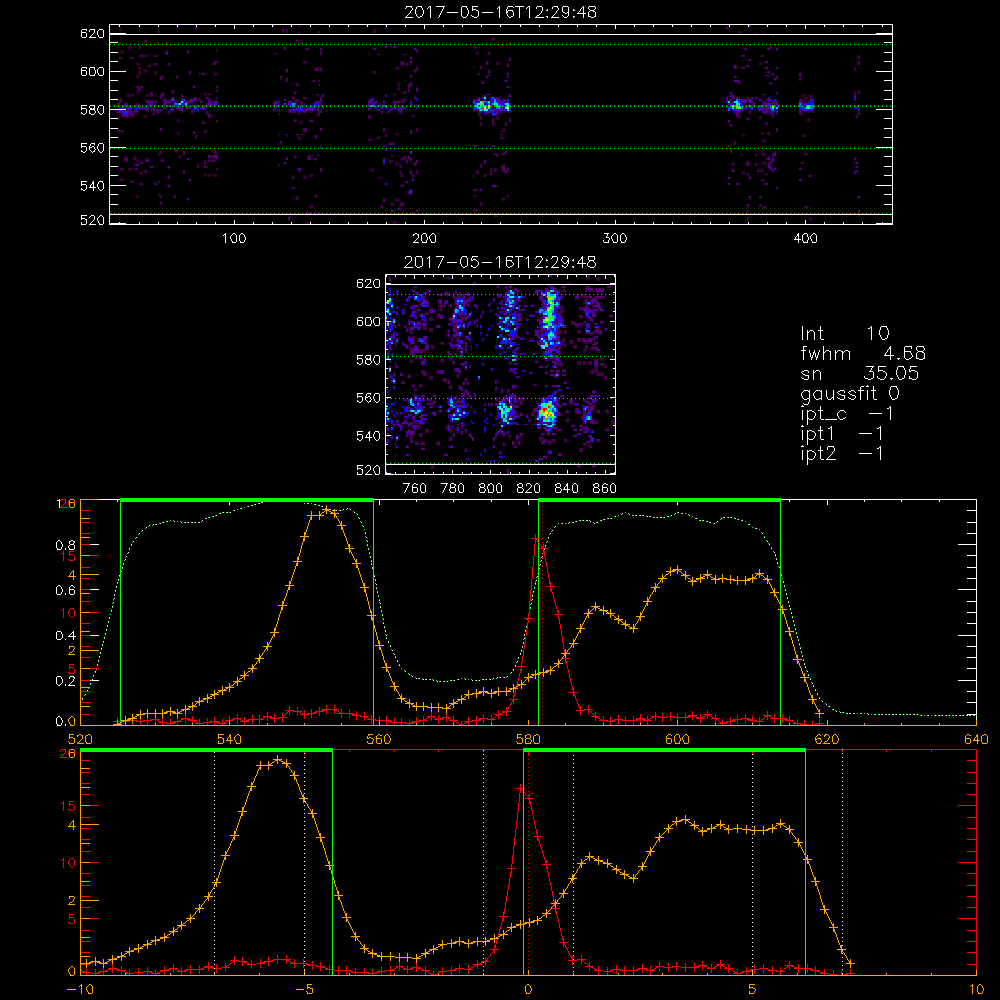Select the 'Int 10' readout text
This screenshot has width=1000, height=1000.
(844, 334)
